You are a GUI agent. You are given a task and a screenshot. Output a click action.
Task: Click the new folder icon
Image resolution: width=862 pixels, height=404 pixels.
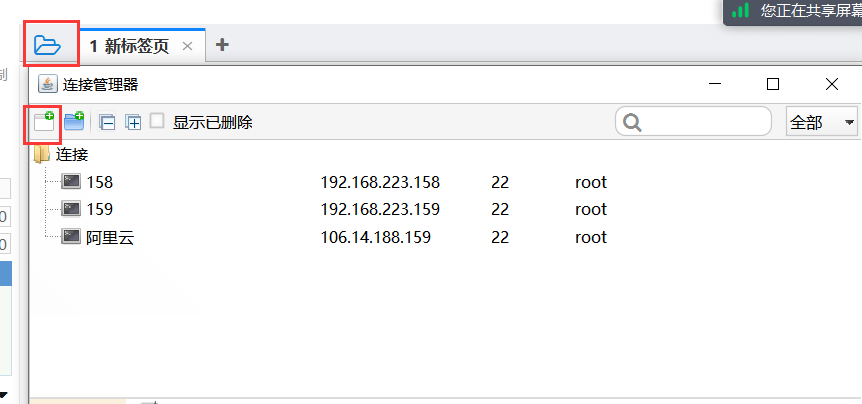(x=74, y=122)
